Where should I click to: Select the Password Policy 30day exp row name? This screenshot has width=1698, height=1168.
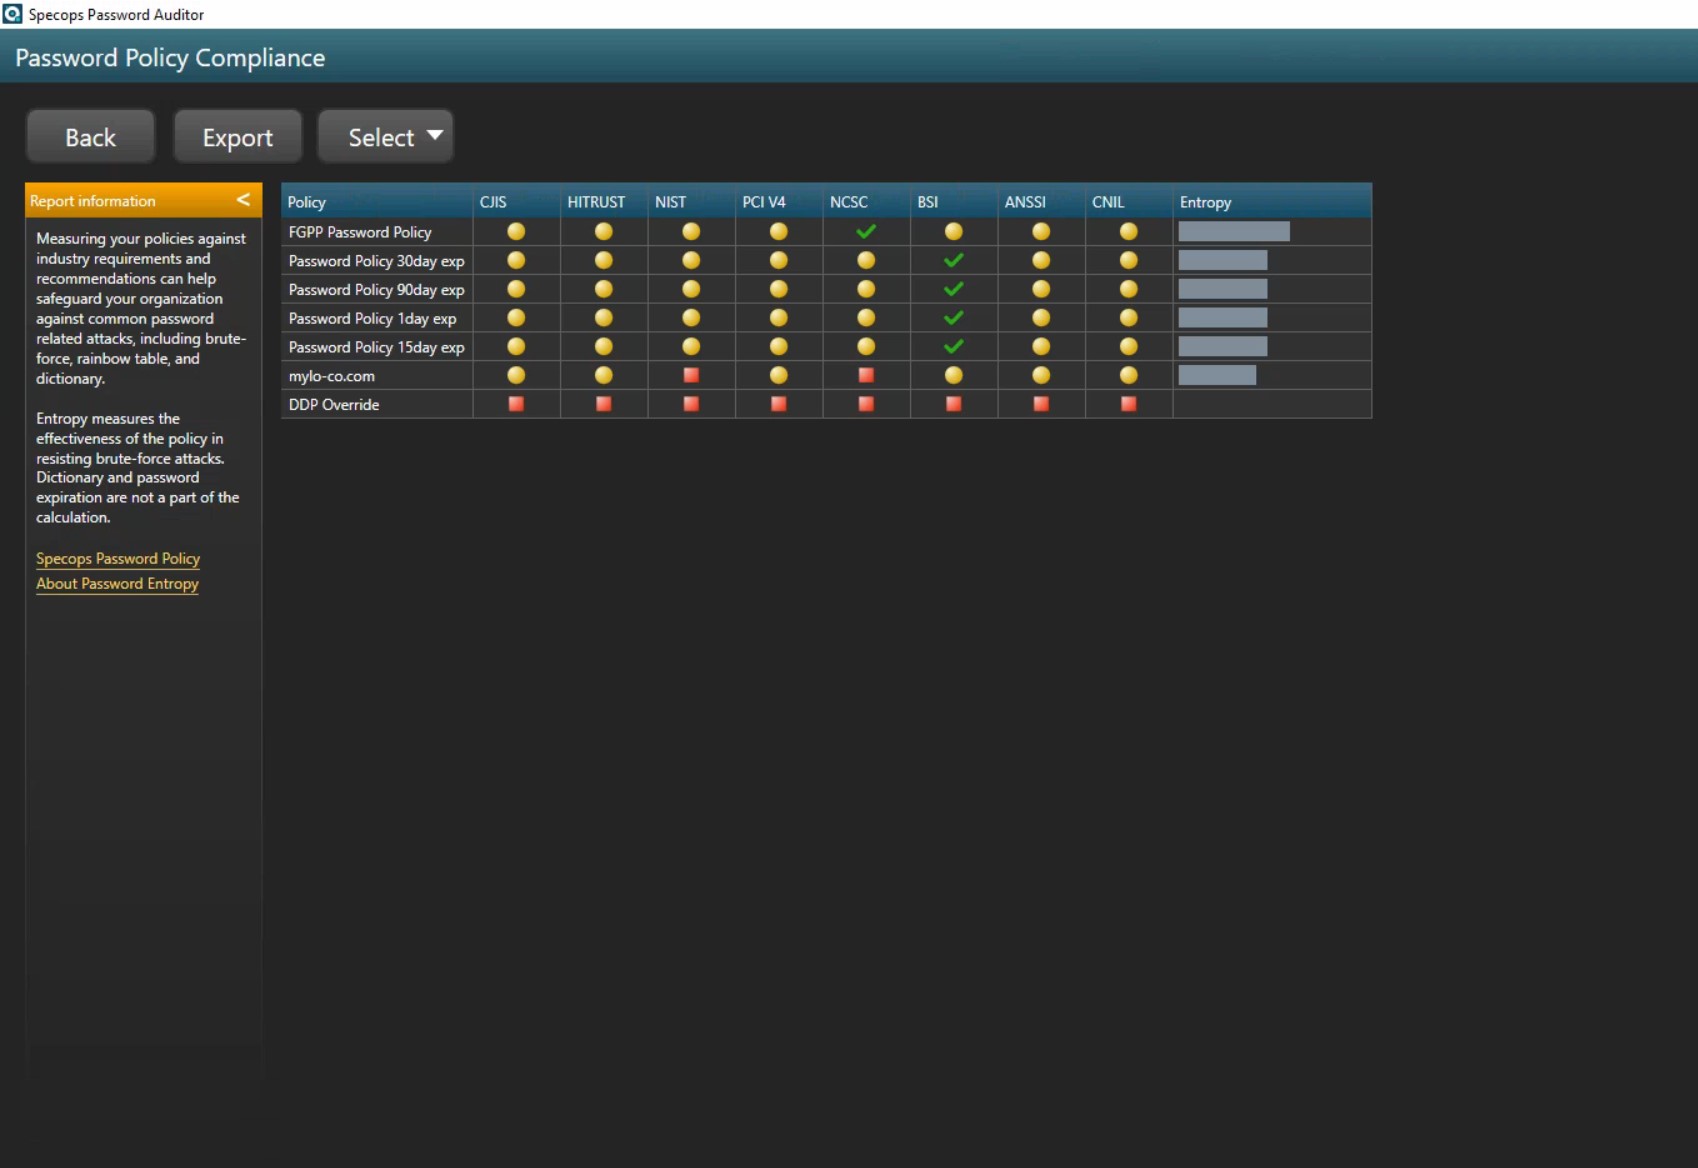point(376,261)
